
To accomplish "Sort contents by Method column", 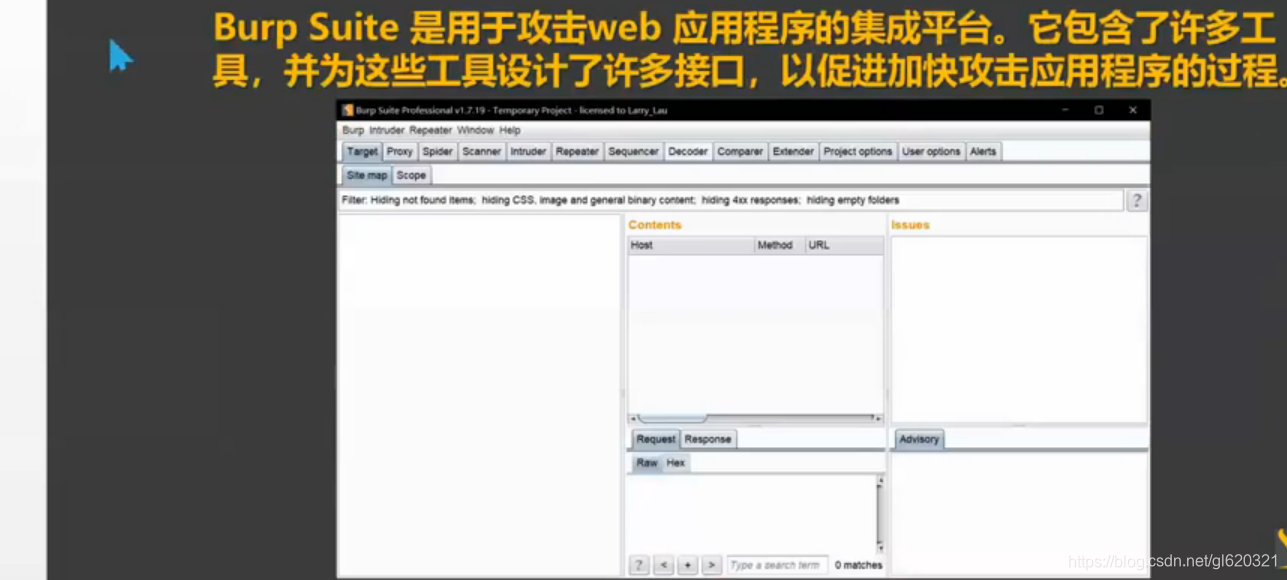I will pyautogui.click(x=779, y=245).
